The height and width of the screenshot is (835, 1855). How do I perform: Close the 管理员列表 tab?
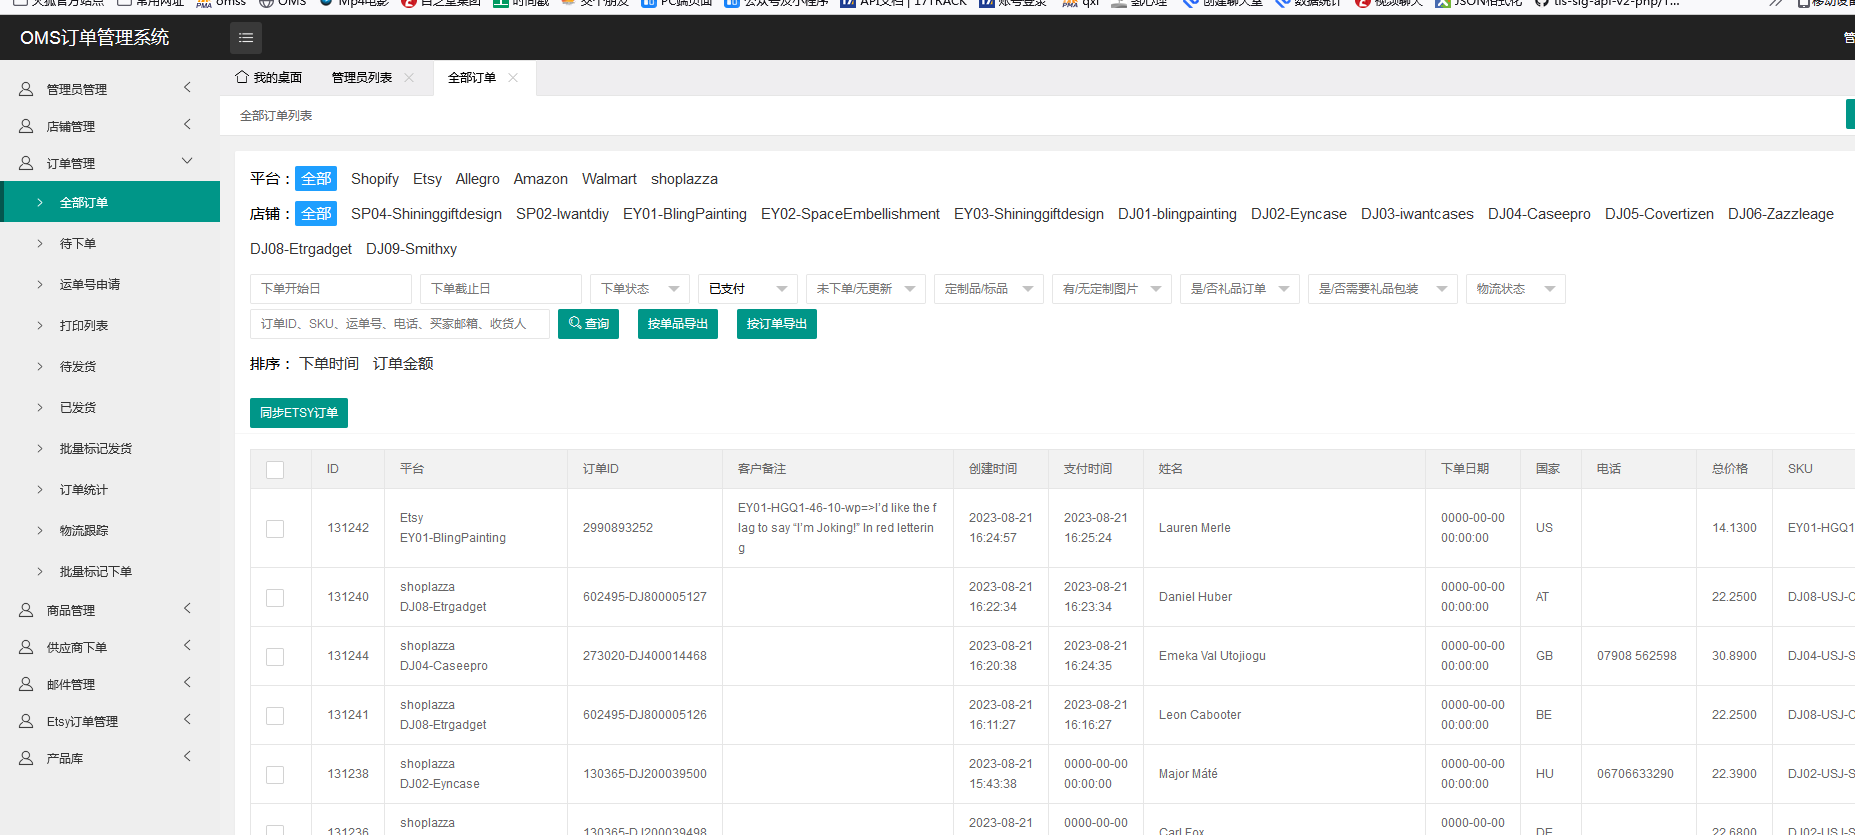coord(409,77)
